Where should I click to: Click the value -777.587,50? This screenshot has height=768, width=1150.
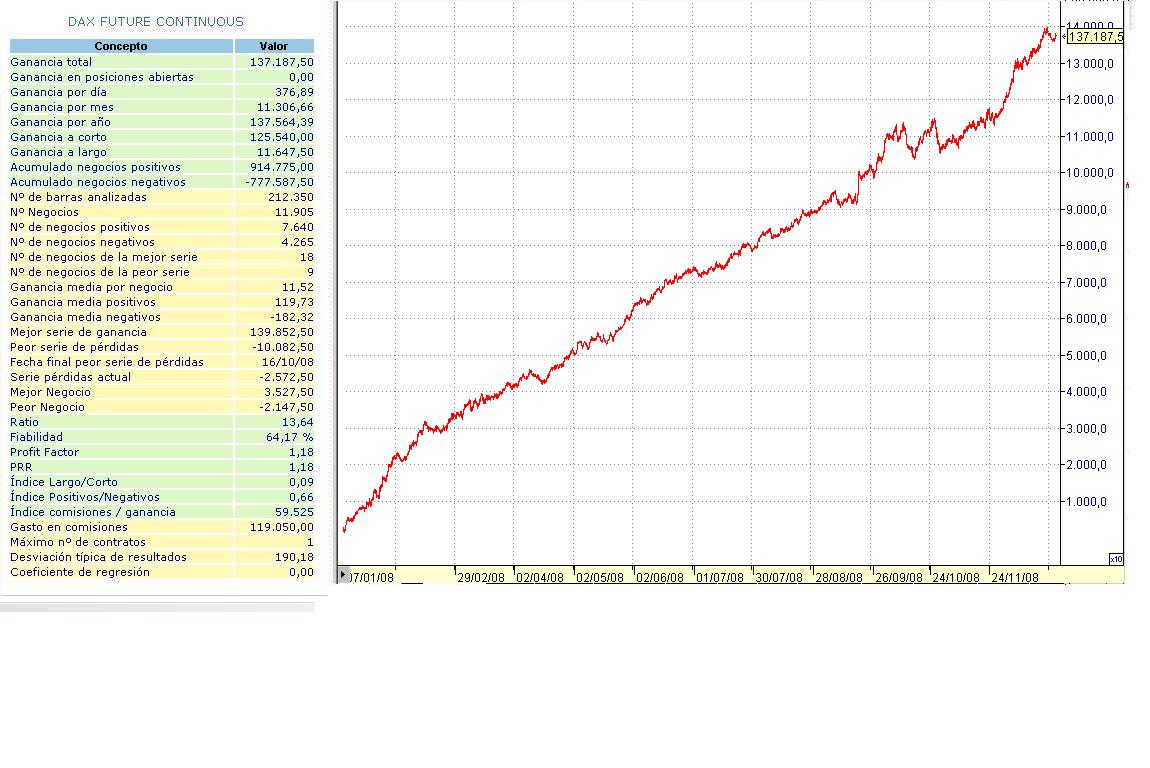point(279,183)
